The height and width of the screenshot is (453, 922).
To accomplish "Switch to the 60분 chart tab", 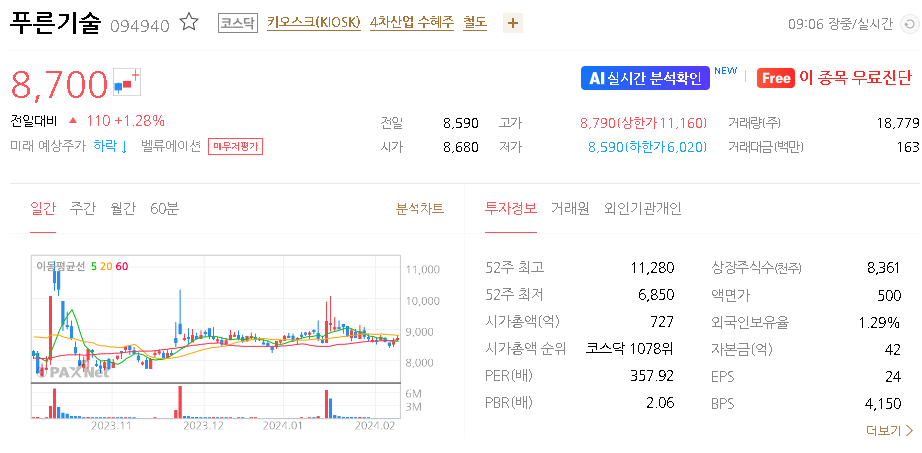I will [165, 208].
